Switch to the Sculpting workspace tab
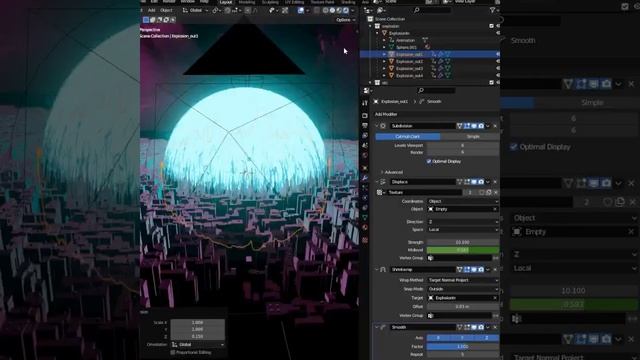This screenshot has width=640, height=360. (x=270, y=2)
